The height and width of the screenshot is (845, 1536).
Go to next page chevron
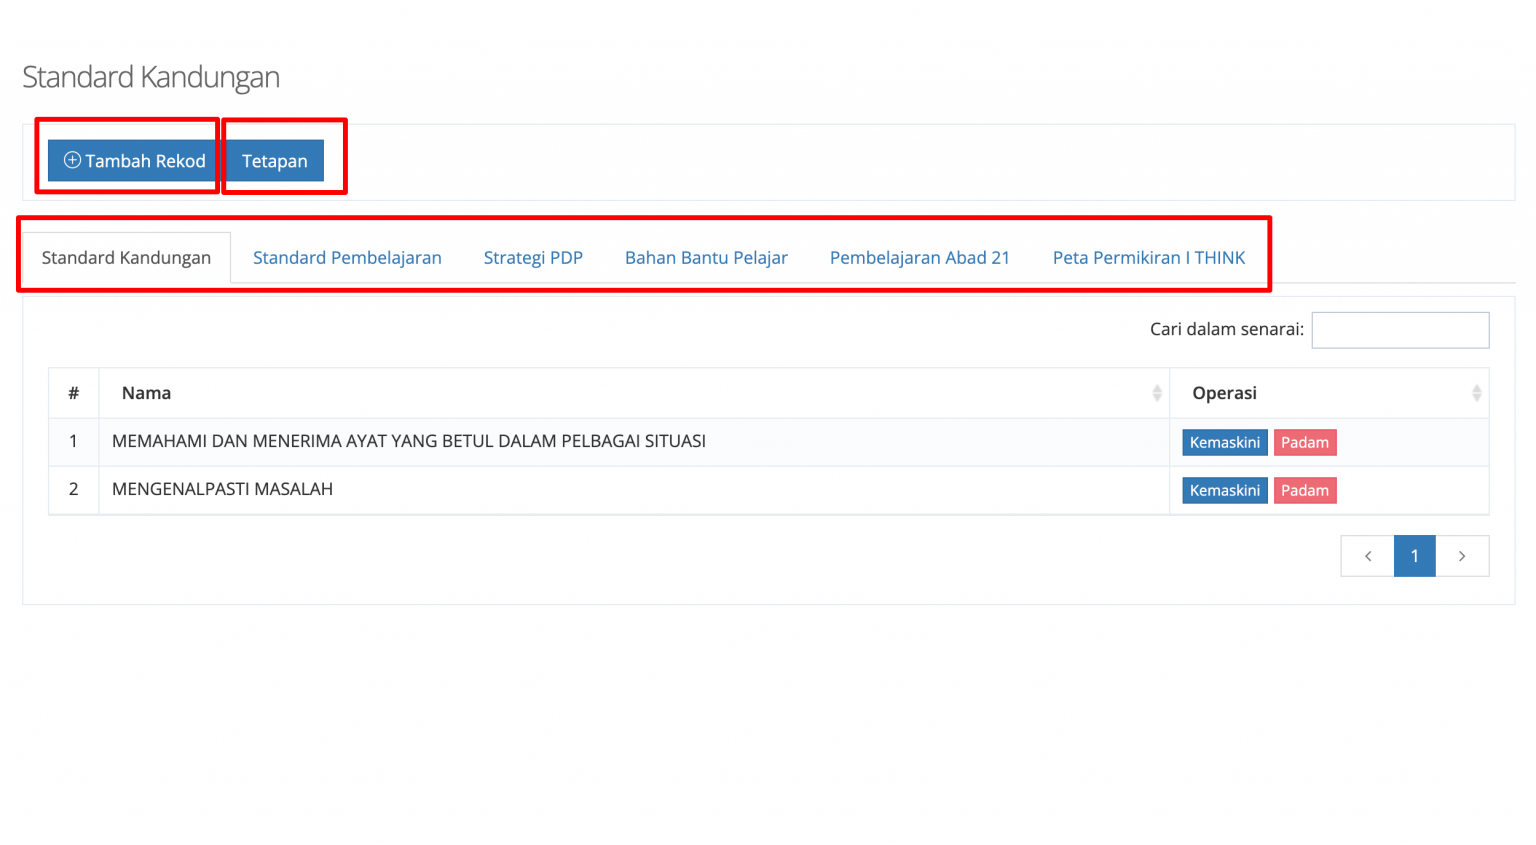[1462, 556]
